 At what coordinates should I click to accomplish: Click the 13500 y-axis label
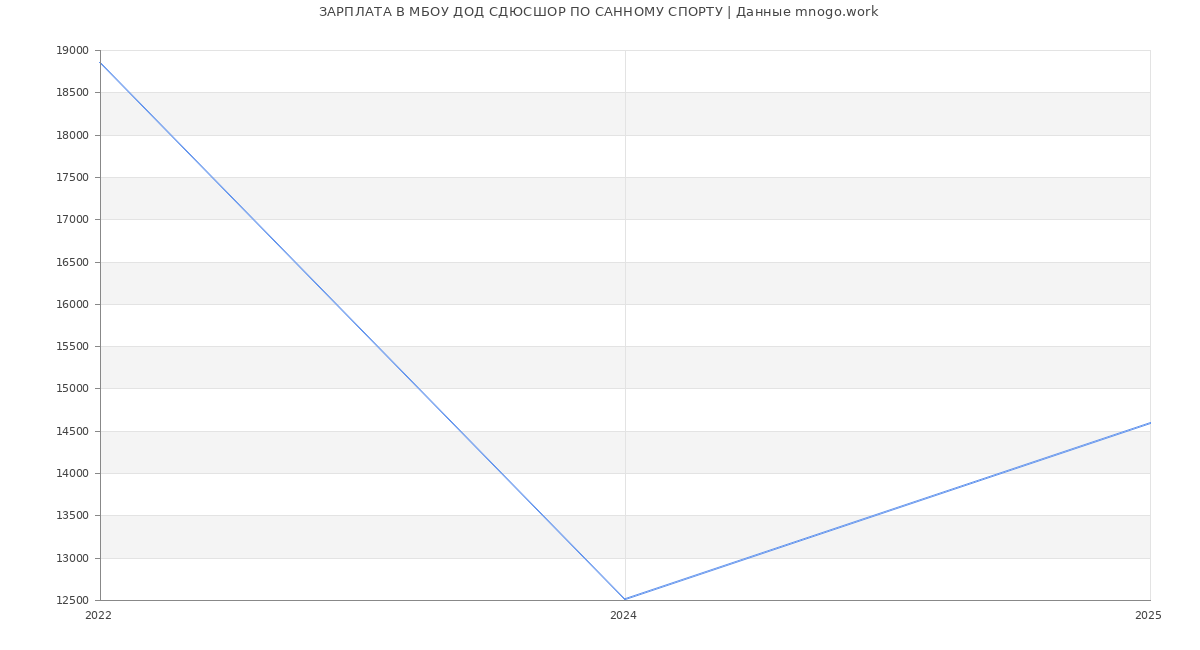pos(72,516)
